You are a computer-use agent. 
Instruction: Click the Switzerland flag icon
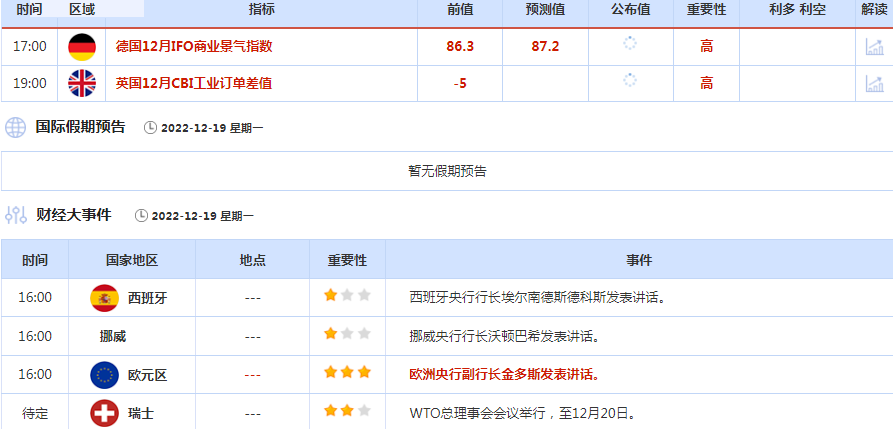104,412
